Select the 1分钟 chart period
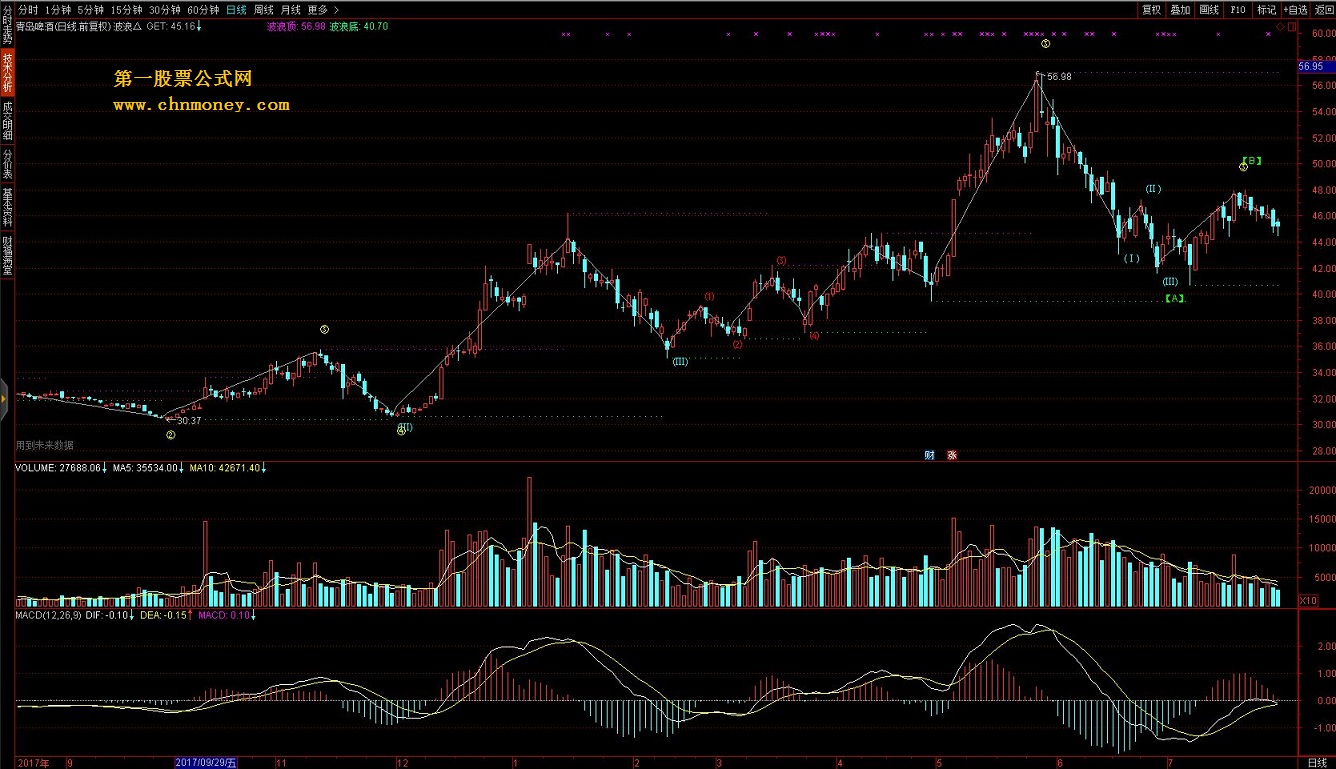This screenshot has width=1336, height=769. 59,9
